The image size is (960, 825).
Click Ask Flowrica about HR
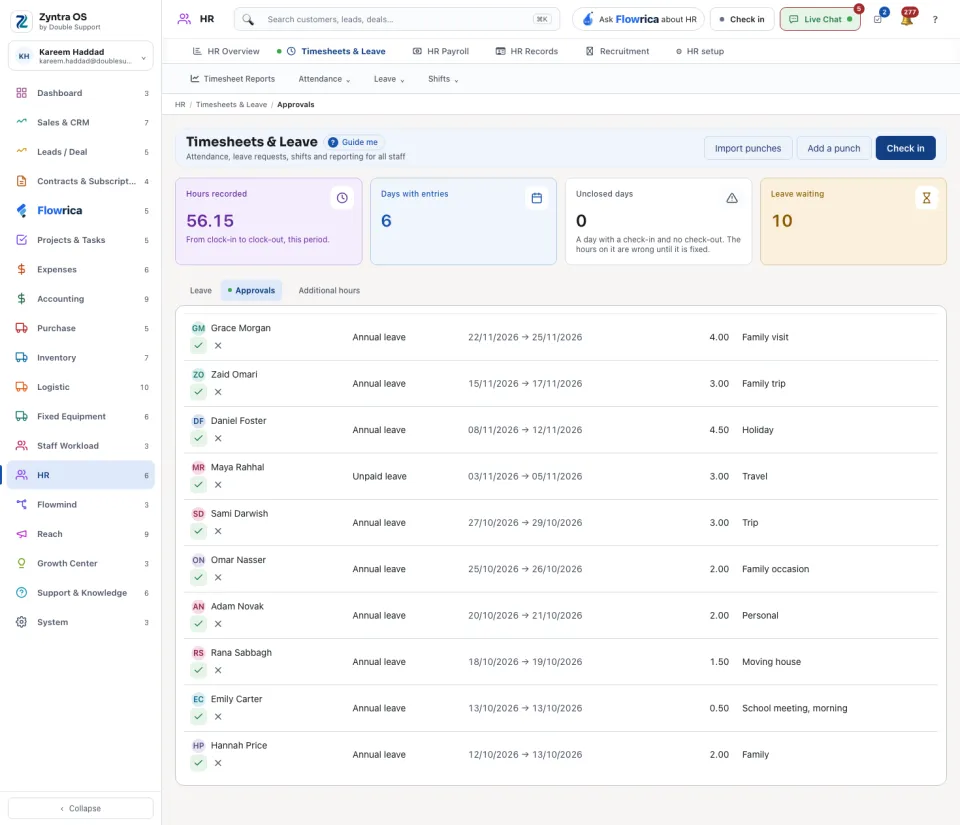[639, 20]
